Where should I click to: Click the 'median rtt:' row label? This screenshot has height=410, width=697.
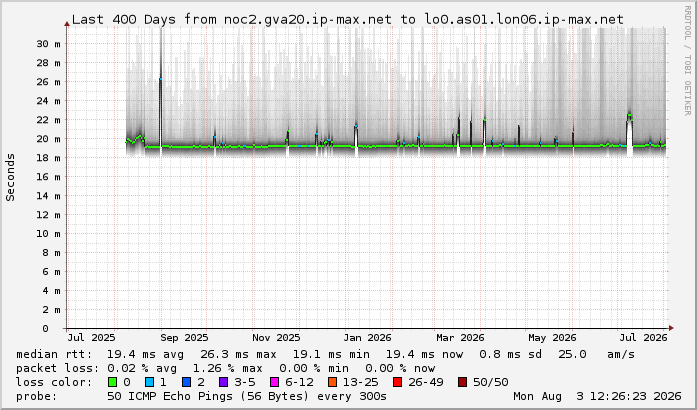pos(54,354)
